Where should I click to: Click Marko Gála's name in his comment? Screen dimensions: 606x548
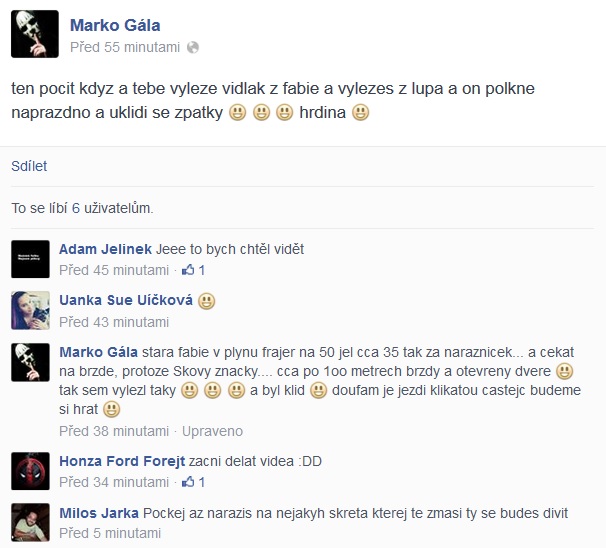(99, 352)
